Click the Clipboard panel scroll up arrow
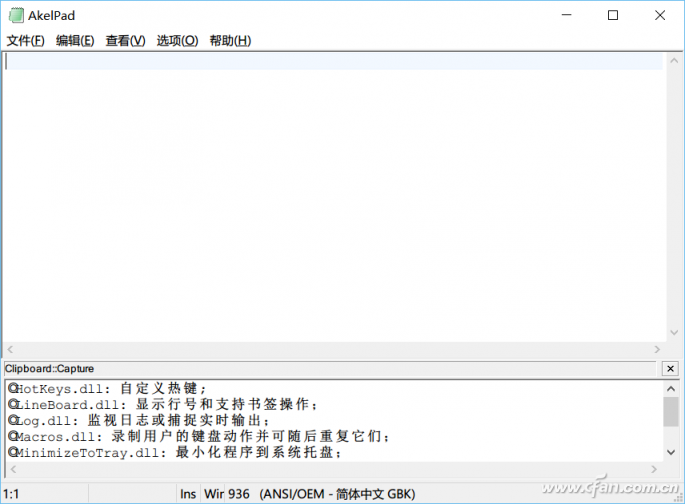 coord(671,388)
